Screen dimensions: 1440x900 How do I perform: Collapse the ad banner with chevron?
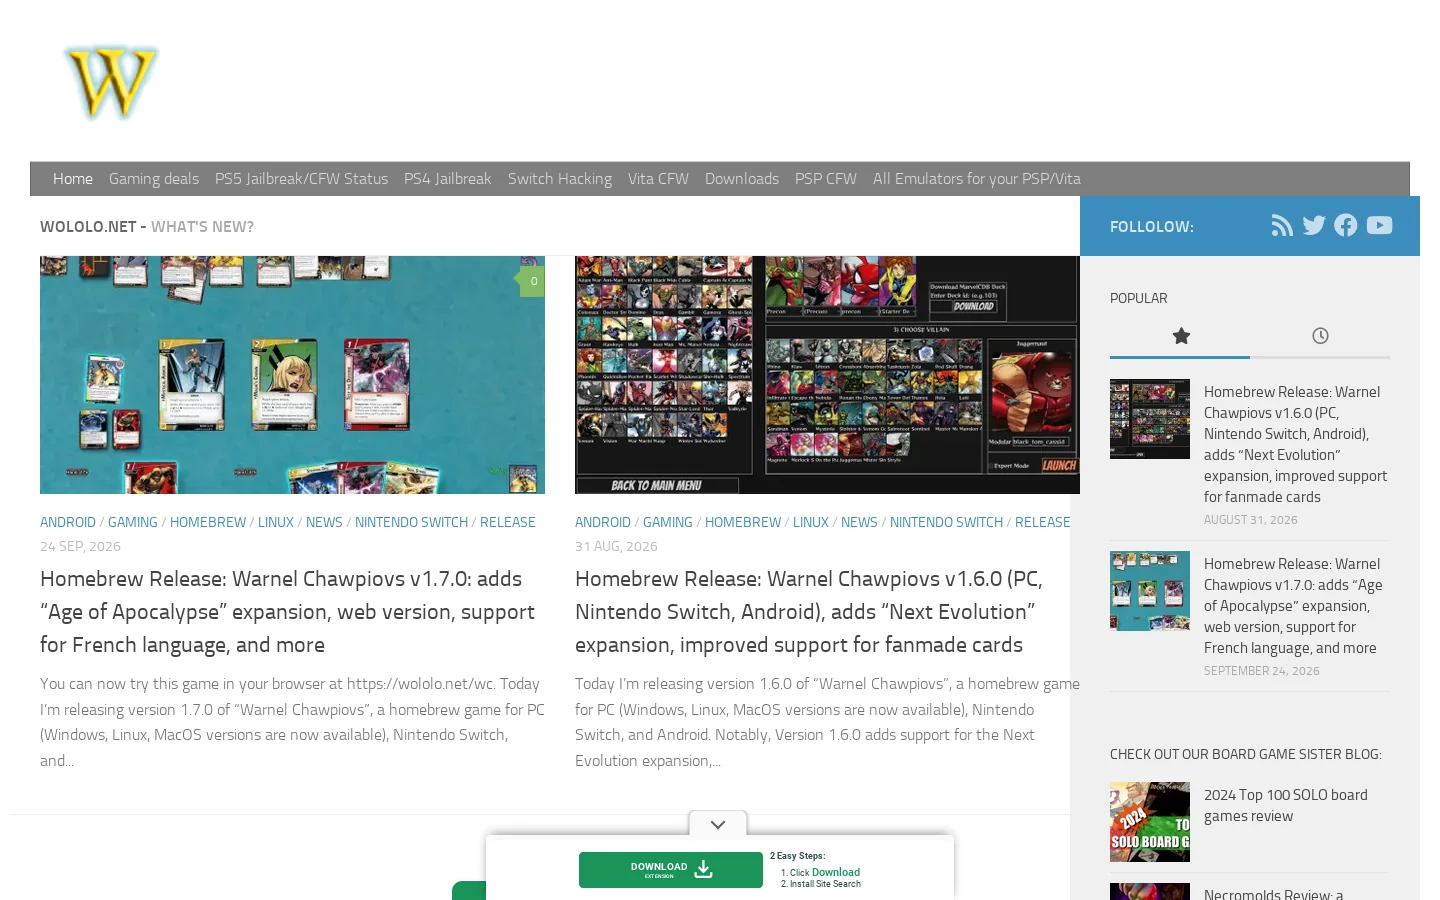[x=718, y=824]
